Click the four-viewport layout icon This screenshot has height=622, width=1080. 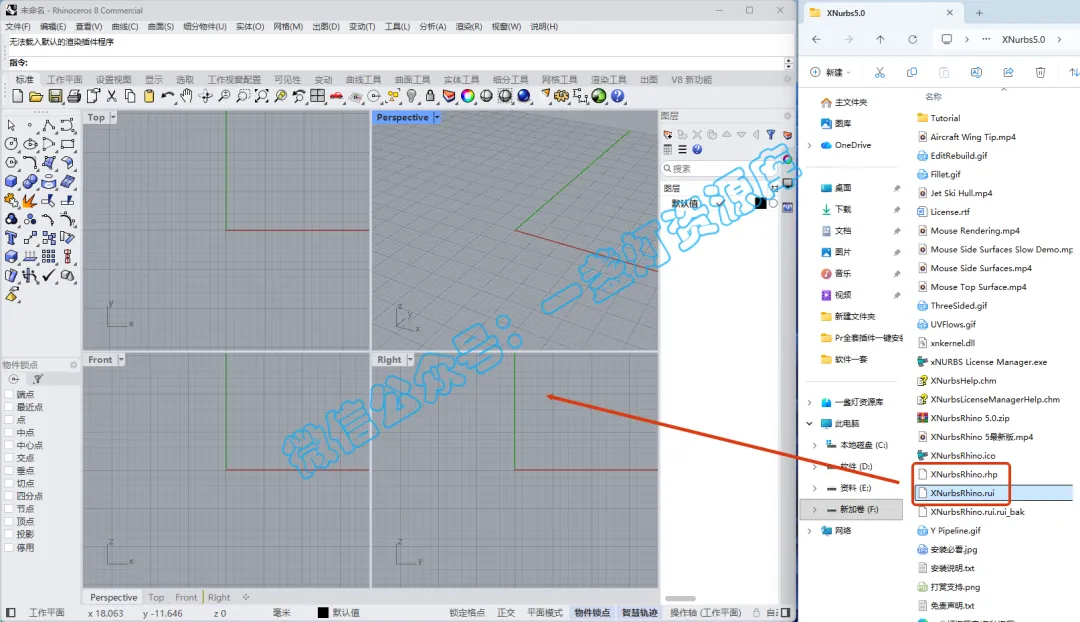pos(318,96)
